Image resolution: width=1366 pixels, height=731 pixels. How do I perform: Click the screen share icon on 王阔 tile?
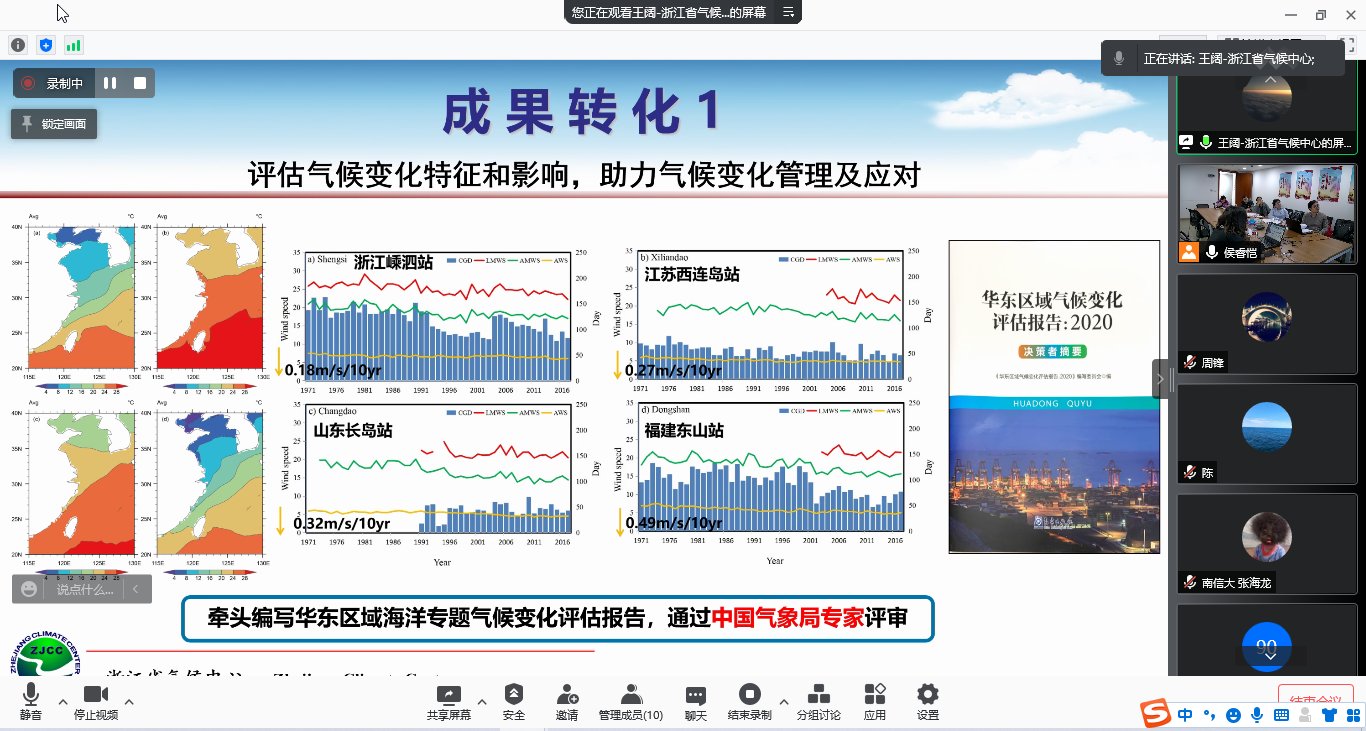pos(1187,142)
